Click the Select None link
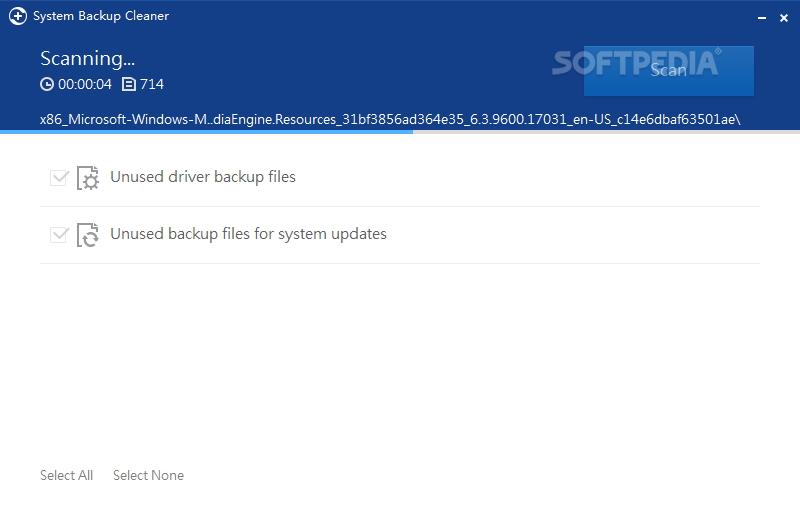The image size is (800, 512). [x=148, y=475]
